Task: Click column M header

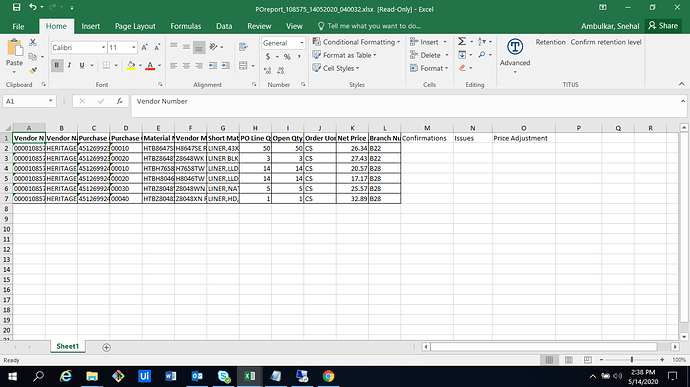Action: click(427, 128)
